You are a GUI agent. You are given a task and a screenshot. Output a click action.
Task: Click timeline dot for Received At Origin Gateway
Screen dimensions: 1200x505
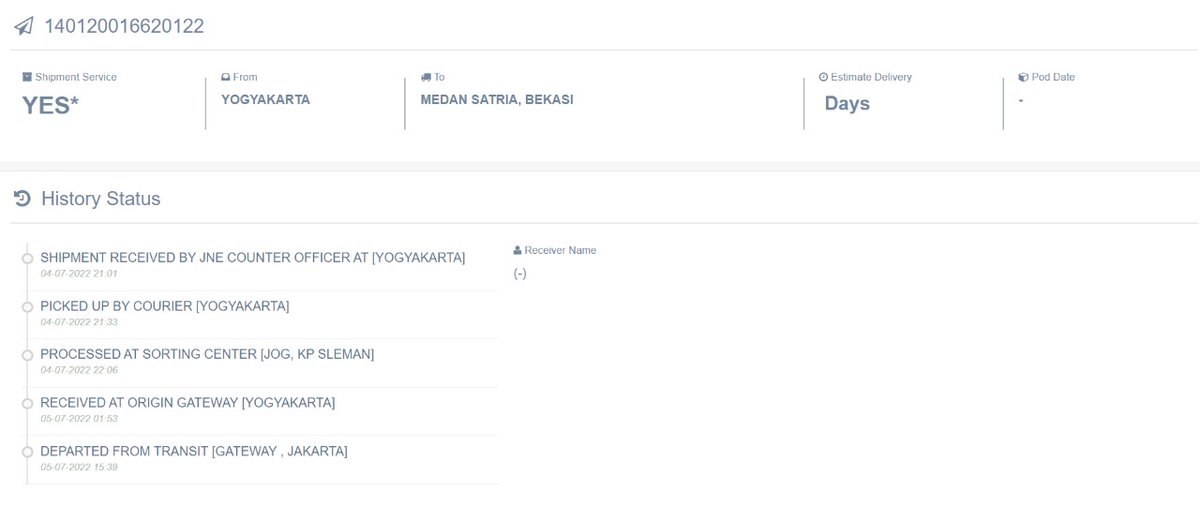tap(27, 403)
